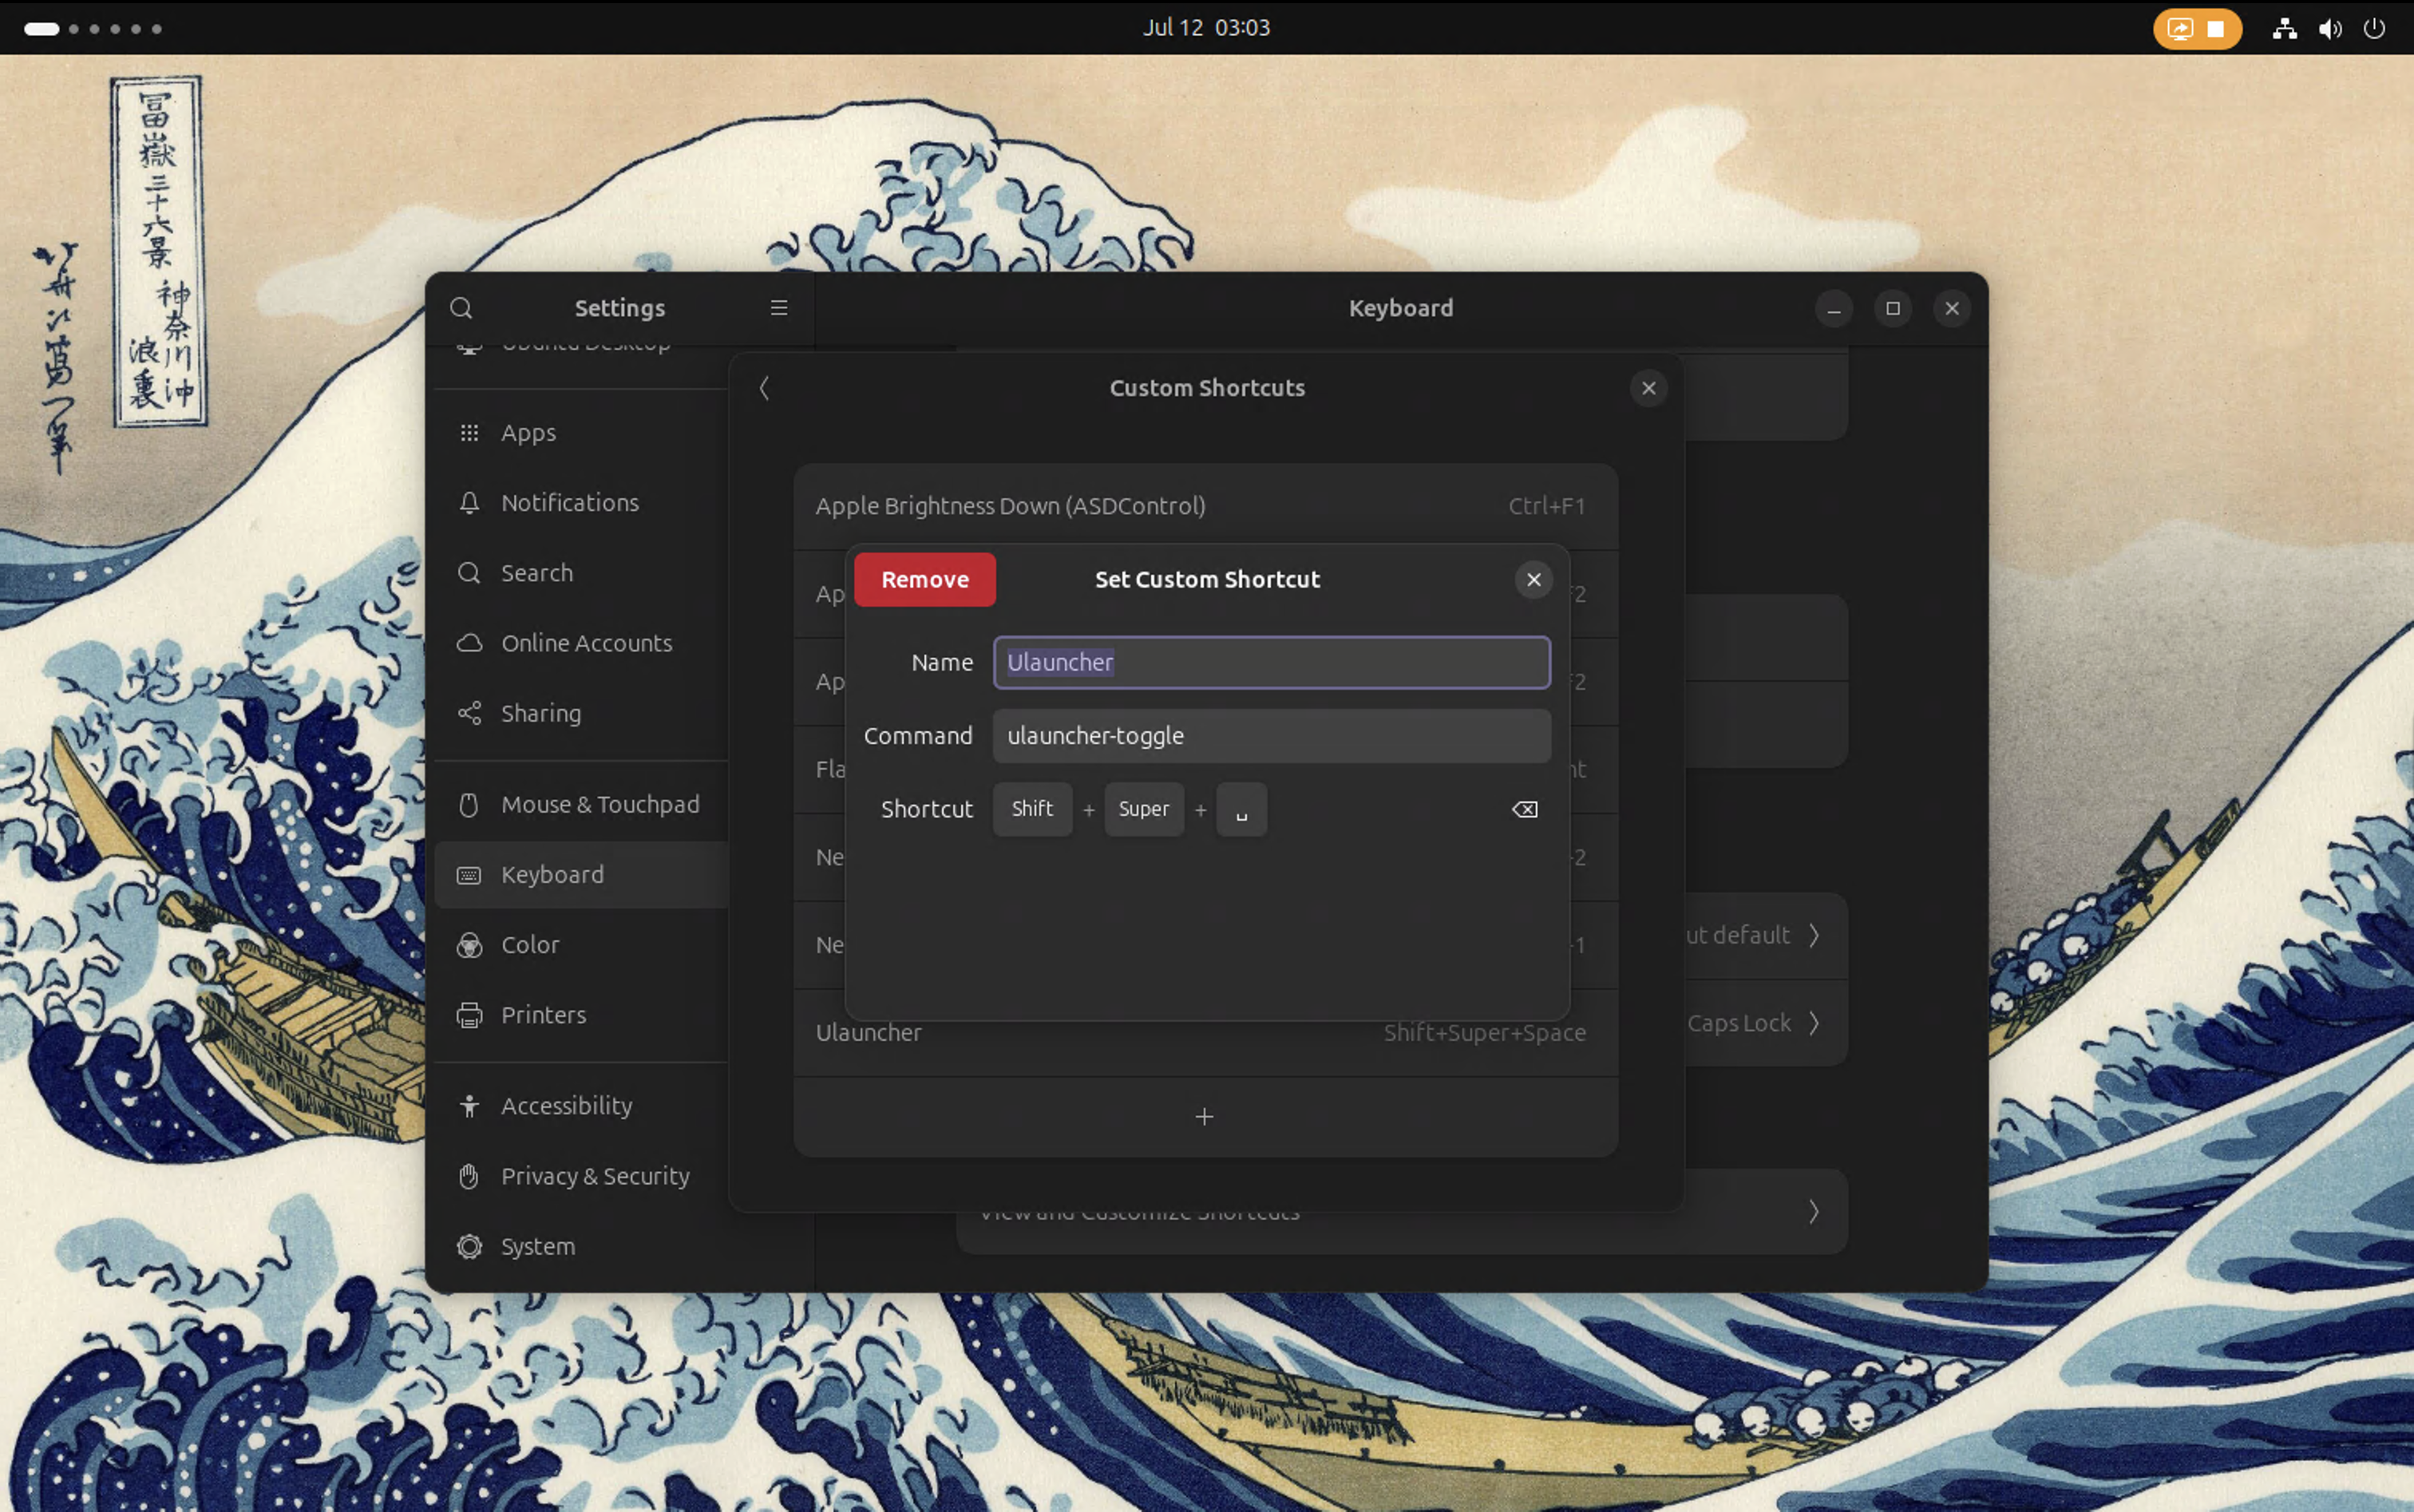Image resolution: width=2414 pixels, height=1512 pixels.
Task: Click the Mouse & Touchpad mouse icon
Action: [x=469, y=804]
